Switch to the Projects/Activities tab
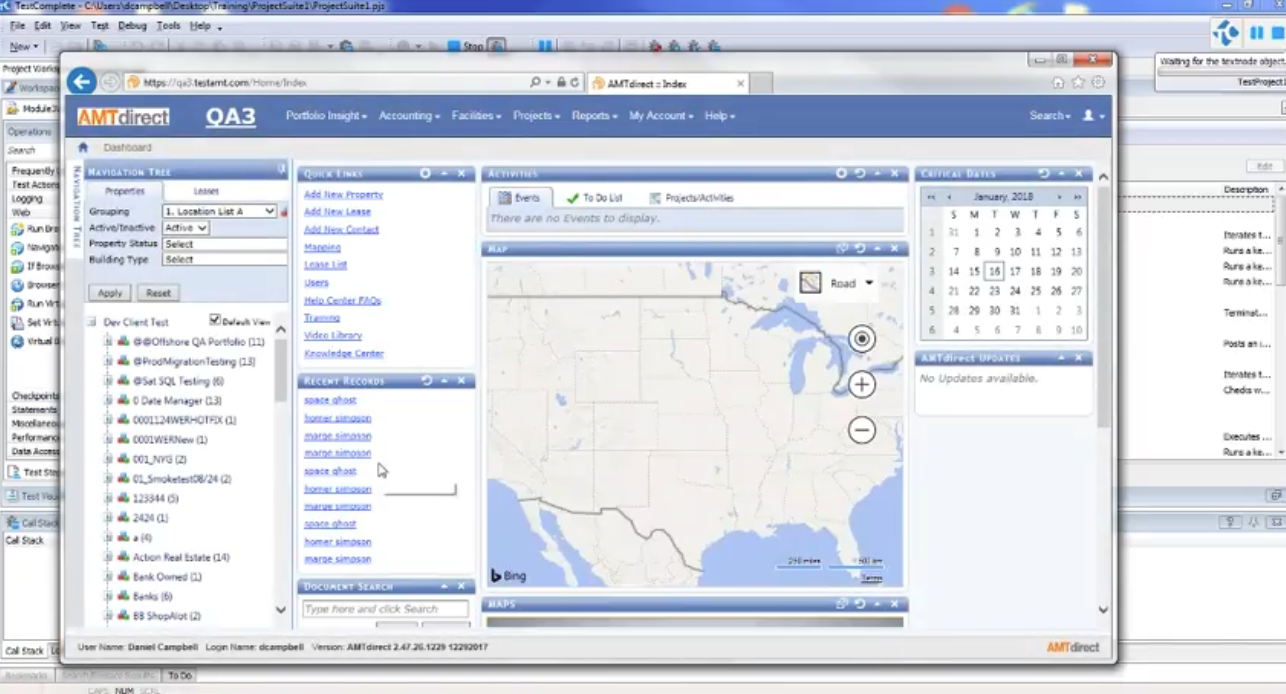This screenshot has height=694, width=1286. tap(692, 198)
